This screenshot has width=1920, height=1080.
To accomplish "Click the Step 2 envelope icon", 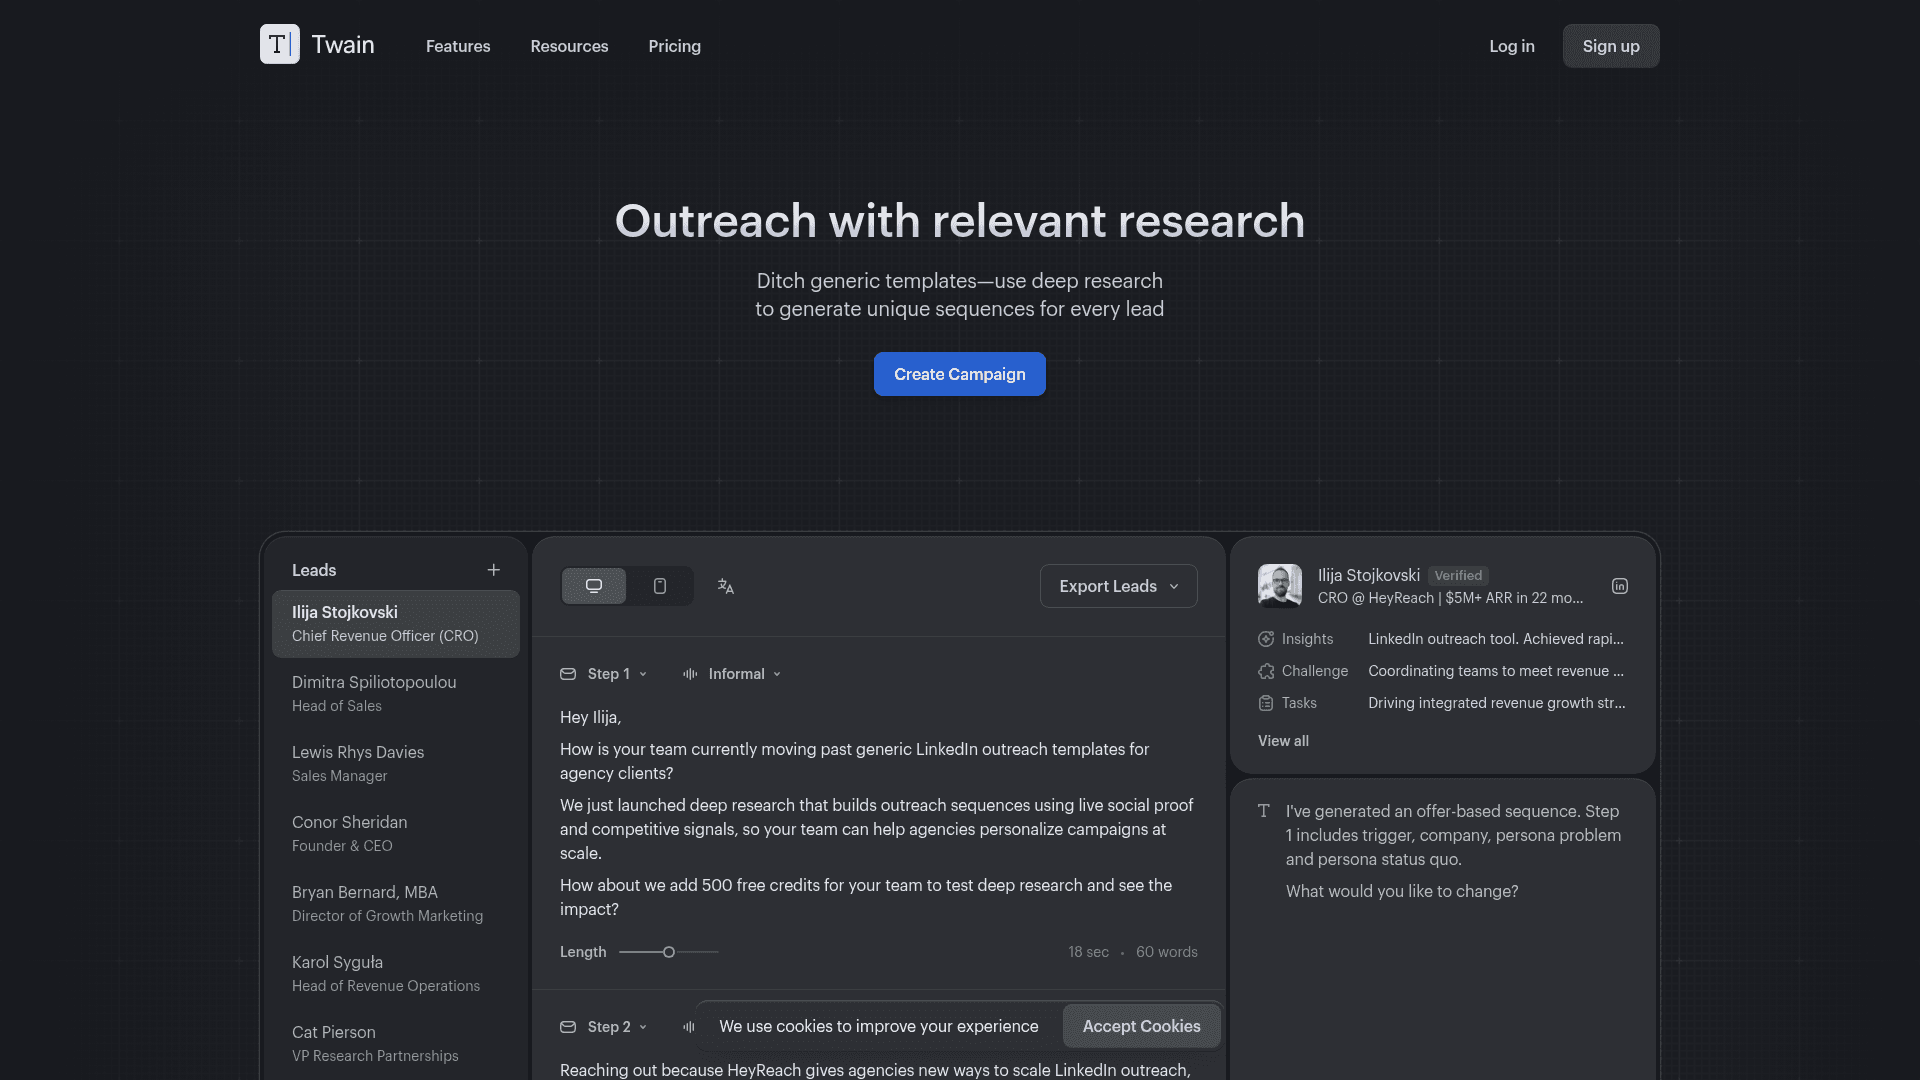I will (x=568, y=1027).
